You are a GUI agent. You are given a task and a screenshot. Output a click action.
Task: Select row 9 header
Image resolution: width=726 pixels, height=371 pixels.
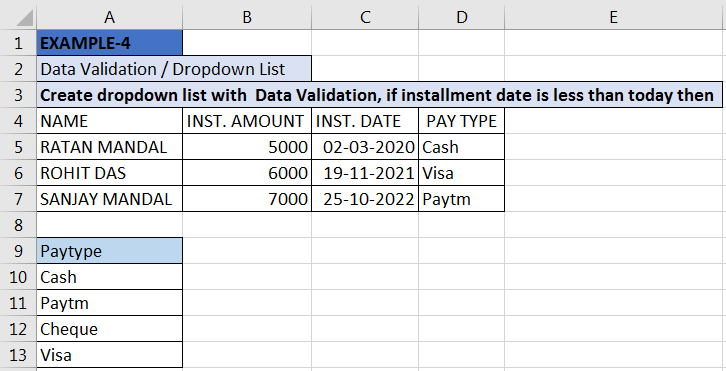point(18,251)
